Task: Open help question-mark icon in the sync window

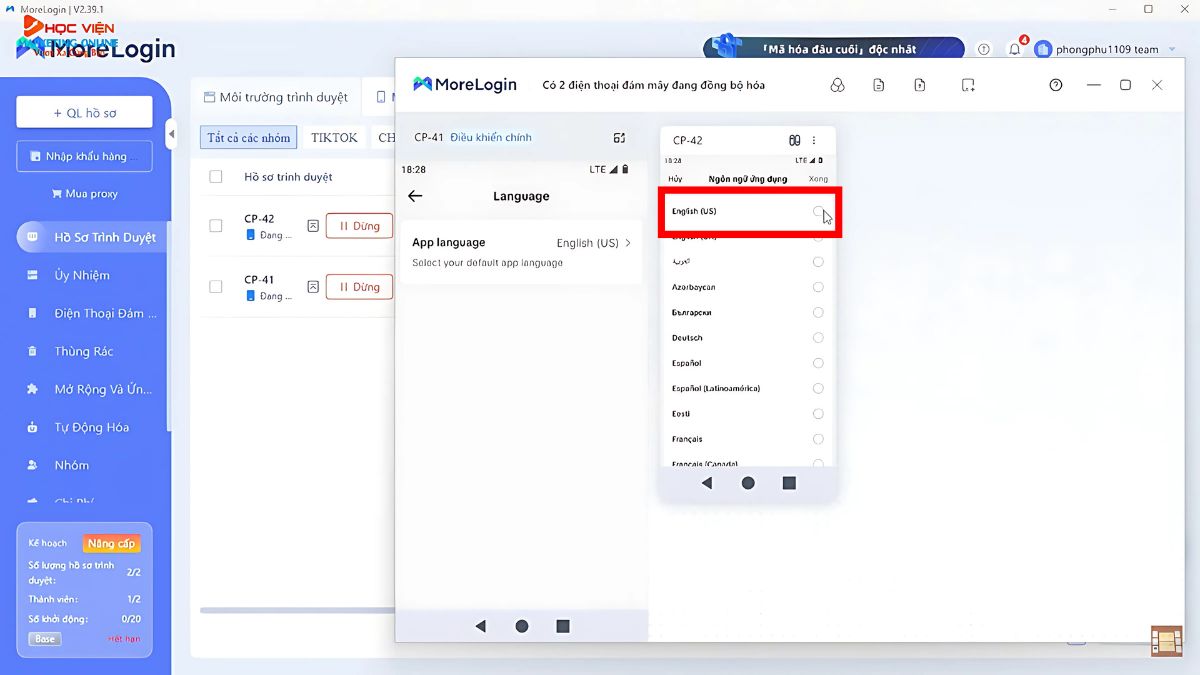Action: coord(1056,85)
